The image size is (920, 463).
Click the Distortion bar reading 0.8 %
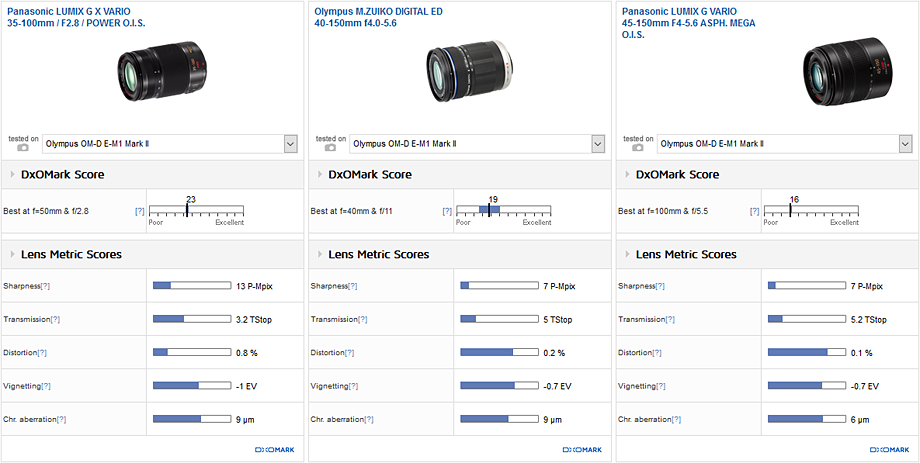[x=192, y=353]
